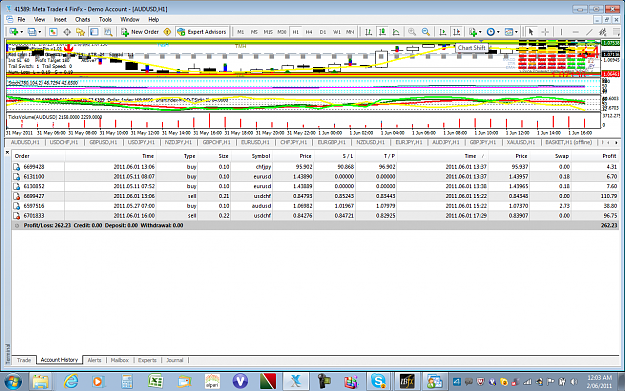Click the Zoom Out magnifier icon
Image resolution: width=625 pixels, height=391 pixels.
click(426, 32)
